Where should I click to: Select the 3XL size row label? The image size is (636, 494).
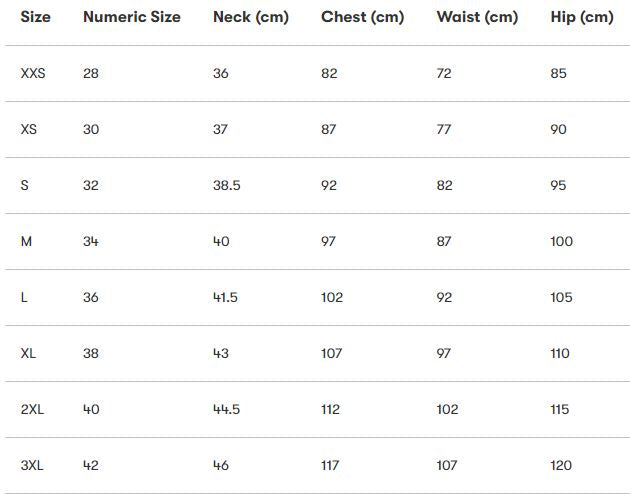coord(32,465)
